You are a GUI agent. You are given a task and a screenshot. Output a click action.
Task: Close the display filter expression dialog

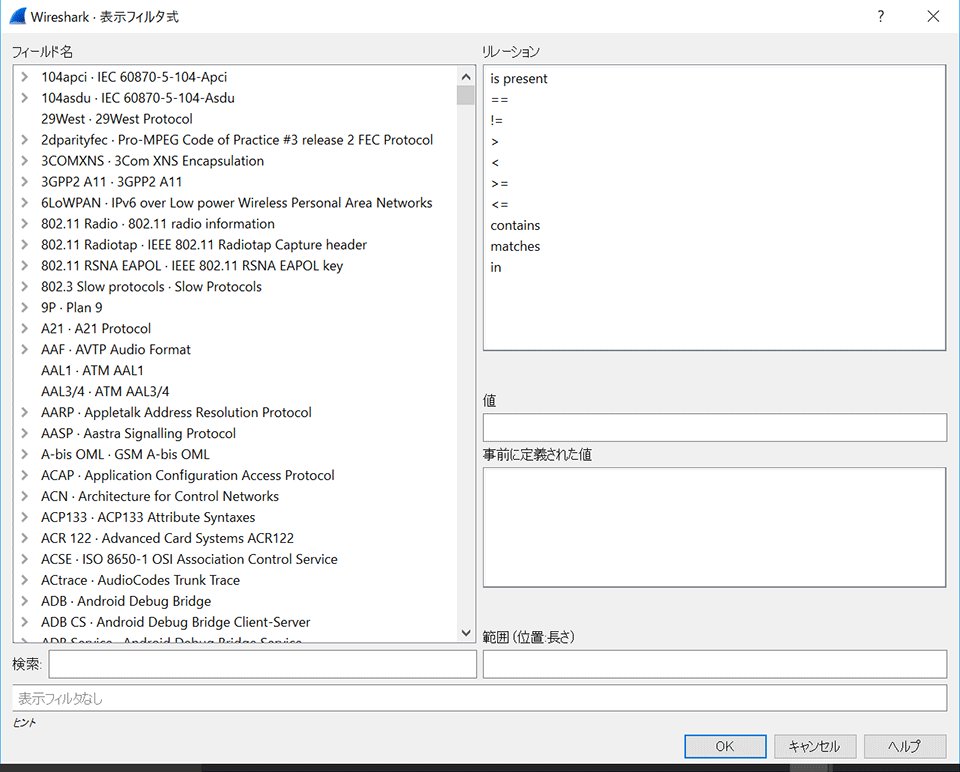coord(933,16)
